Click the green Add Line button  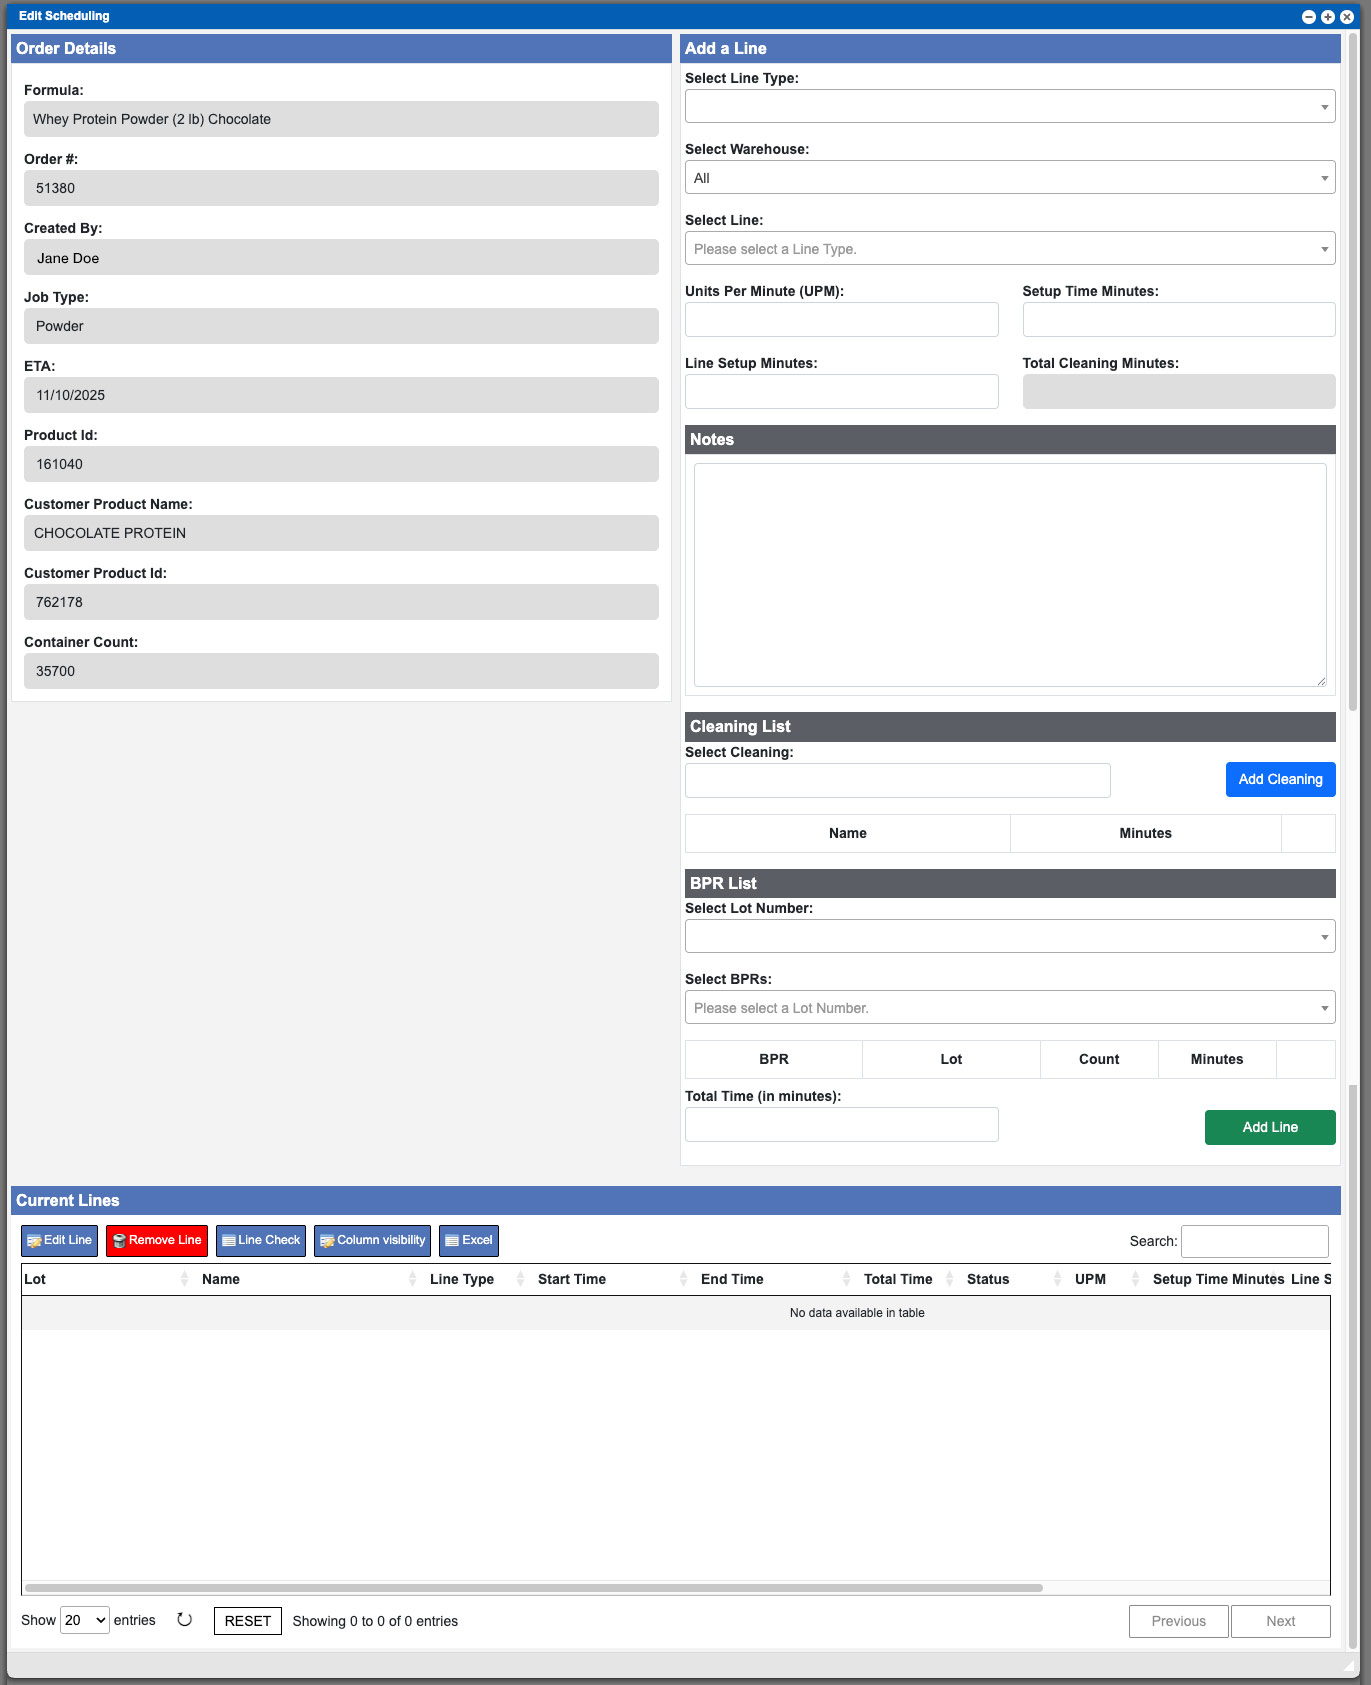(x=1269, y=1127)
